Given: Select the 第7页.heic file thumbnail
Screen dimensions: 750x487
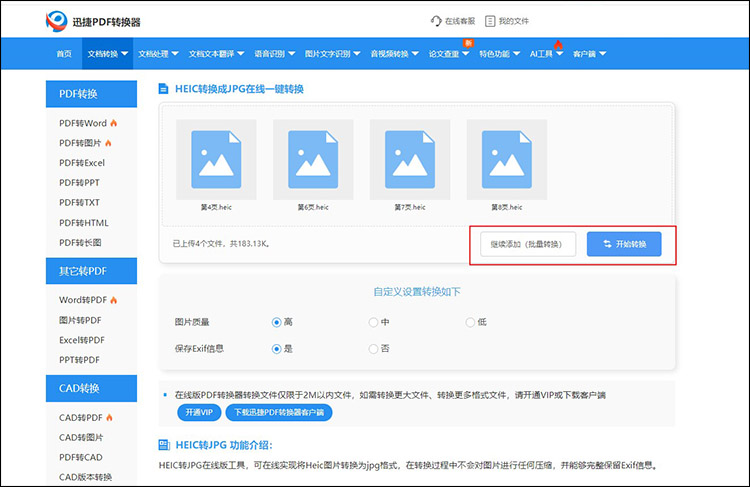Looking at the screenshot, I should coord(410,159).
